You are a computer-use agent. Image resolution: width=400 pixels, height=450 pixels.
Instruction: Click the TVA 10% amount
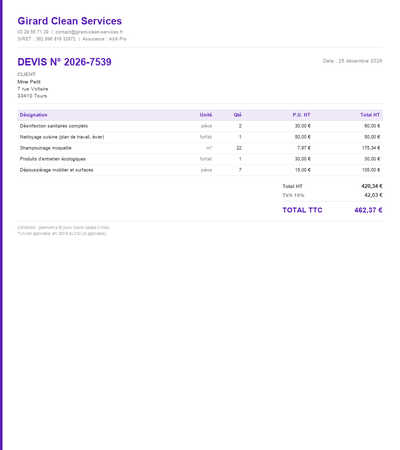tap(373, 195)
